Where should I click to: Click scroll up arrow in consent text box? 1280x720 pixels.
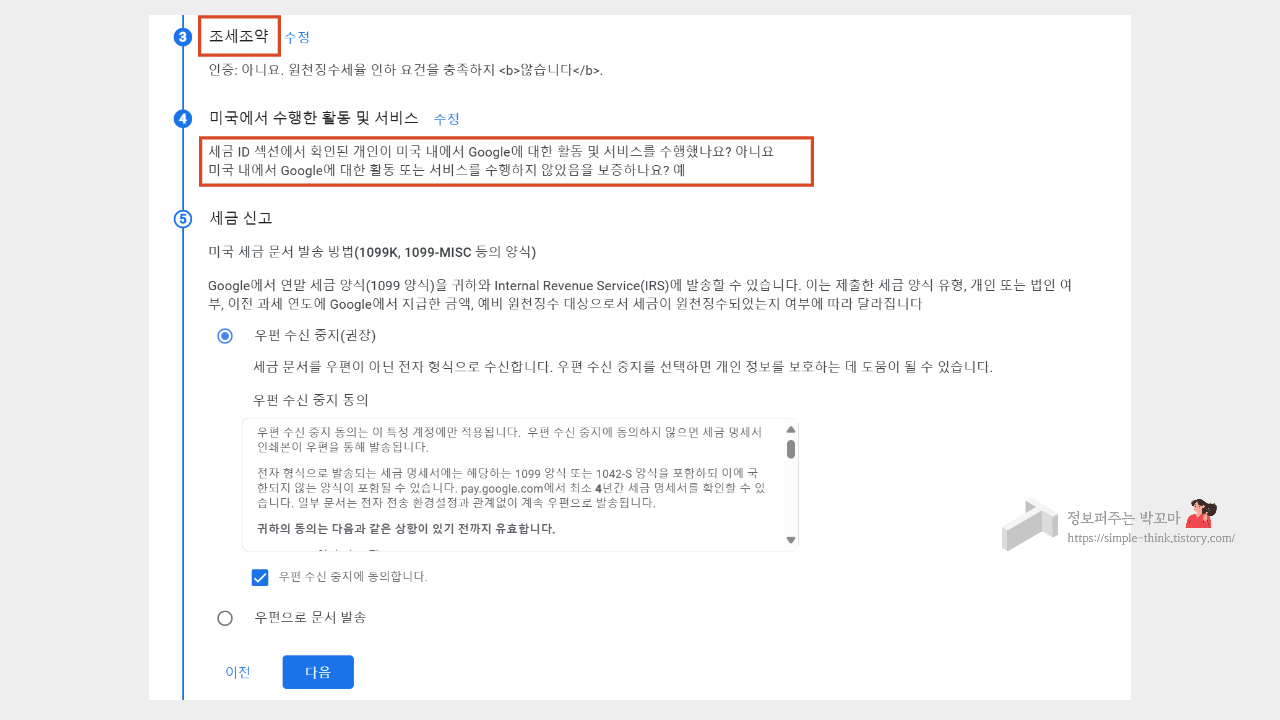(791, 430)
